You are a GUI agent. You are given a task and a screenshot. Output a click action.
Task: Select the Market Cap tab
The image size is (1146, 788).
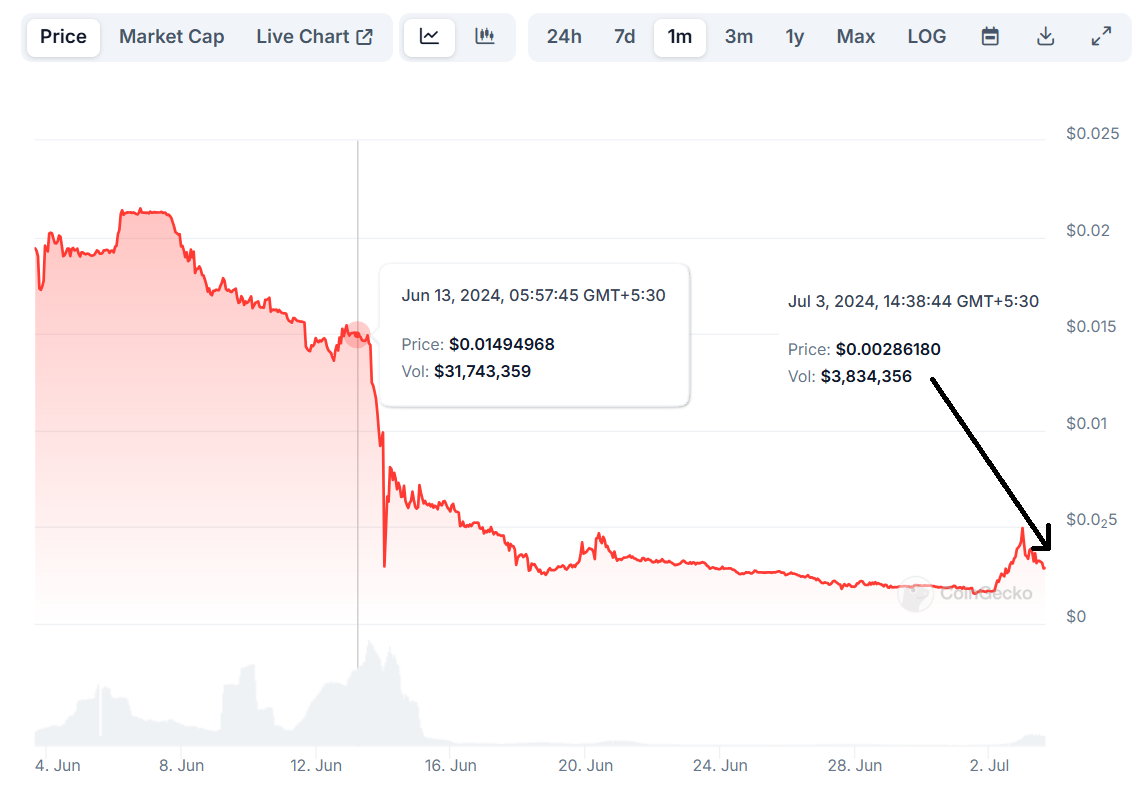172,37
